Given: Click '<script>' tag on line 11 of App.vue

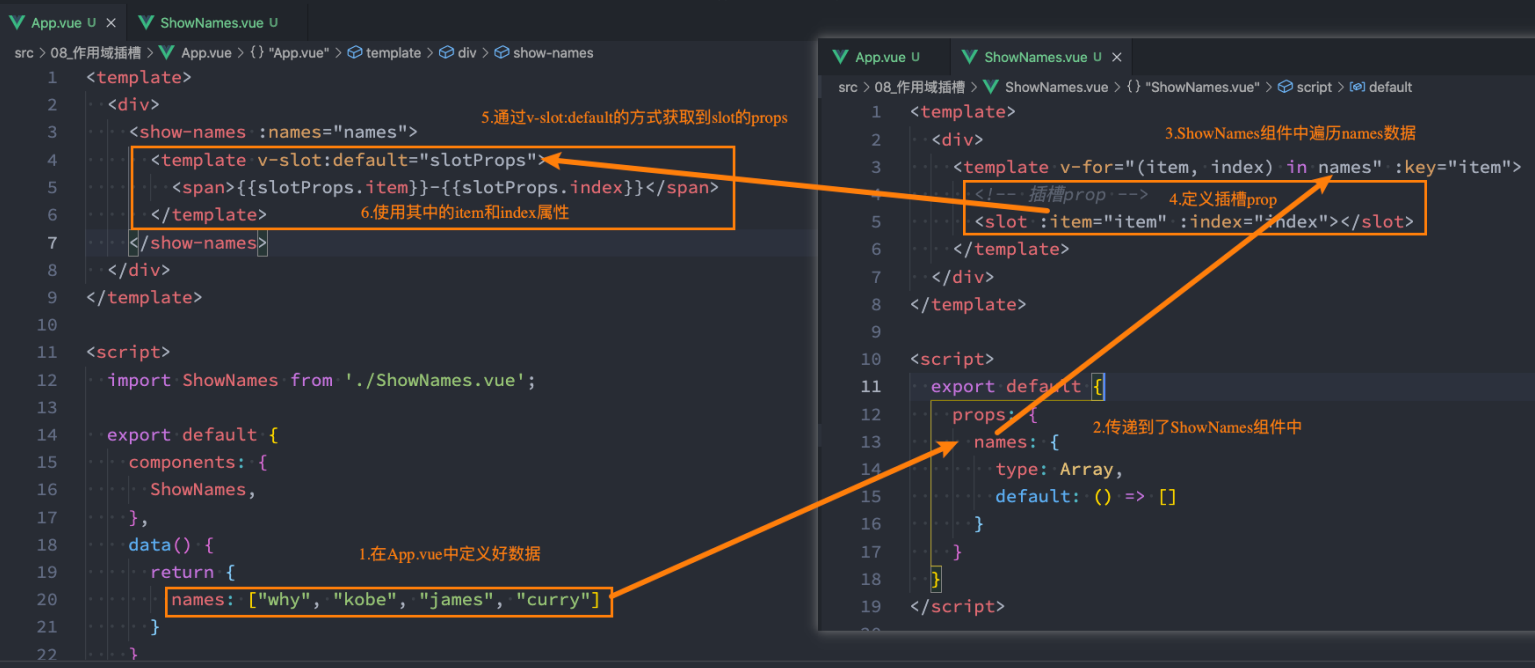Looking at the screenshot, I should (x=128, y=352).
